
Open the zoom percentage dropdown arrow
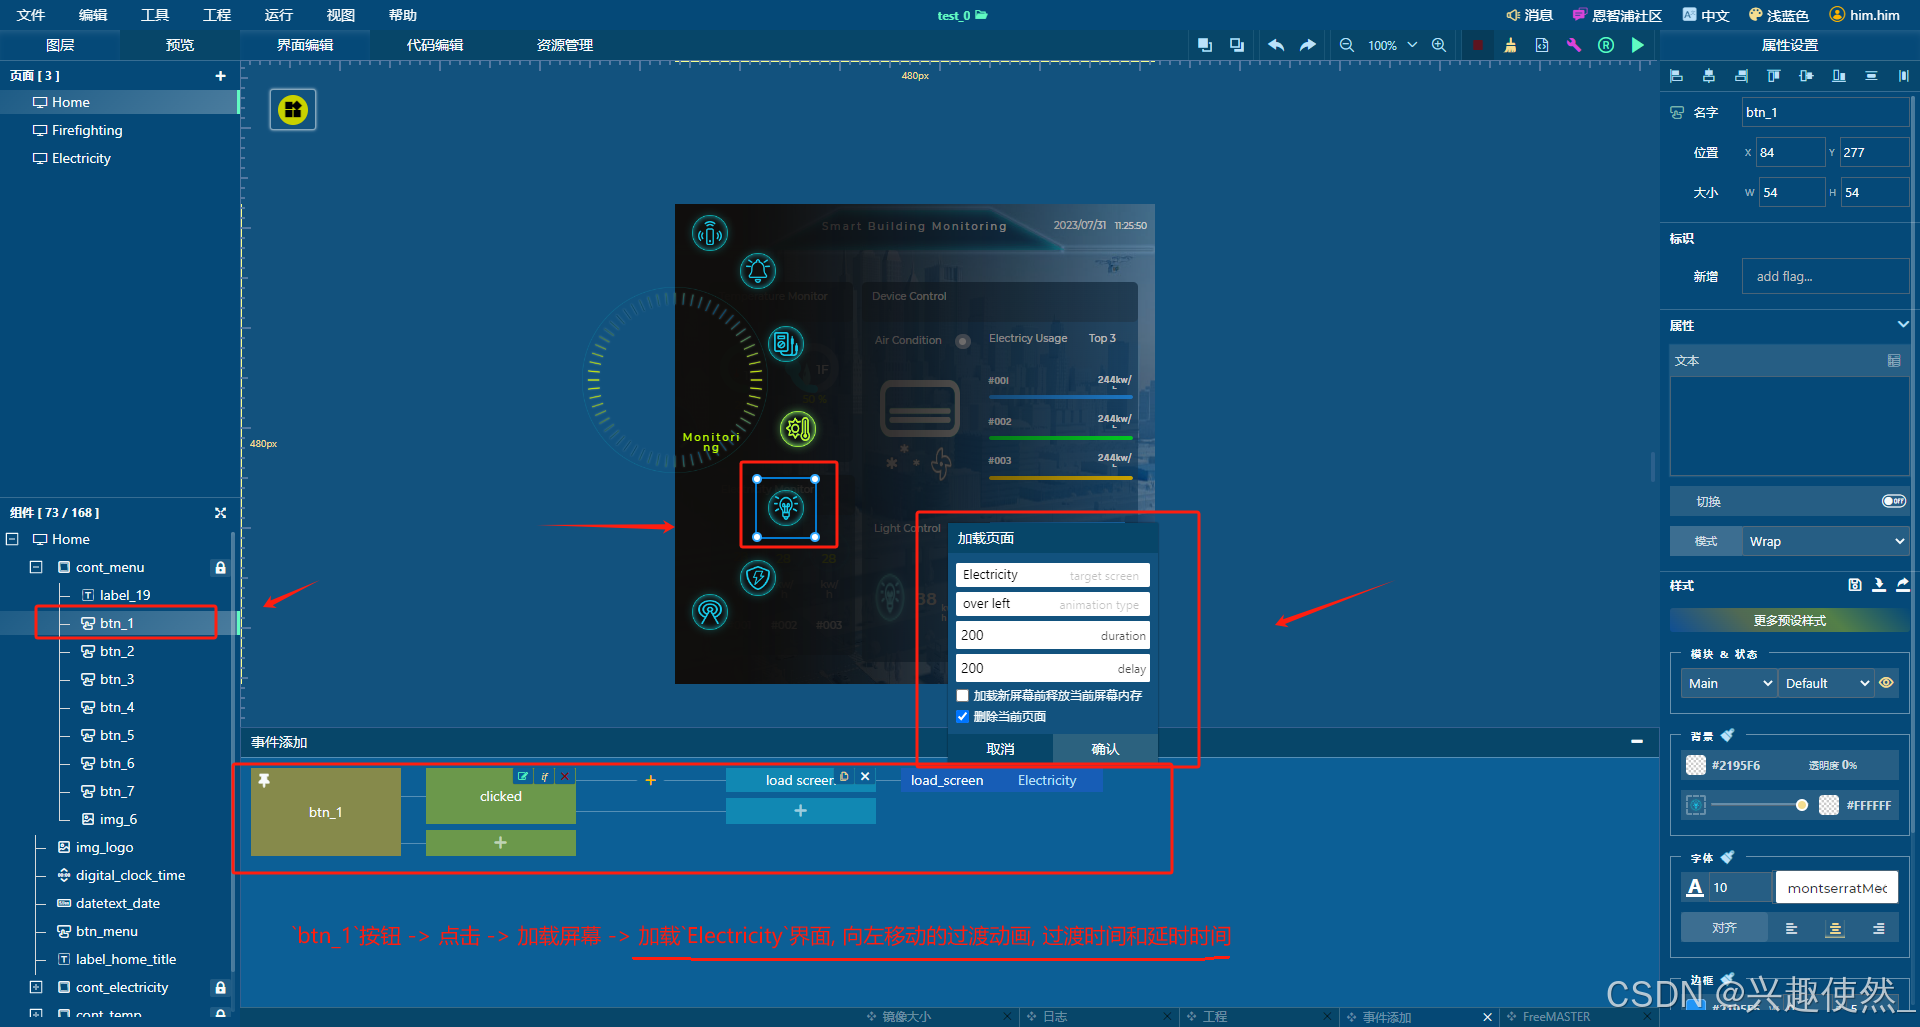[x=1412, y=45]
